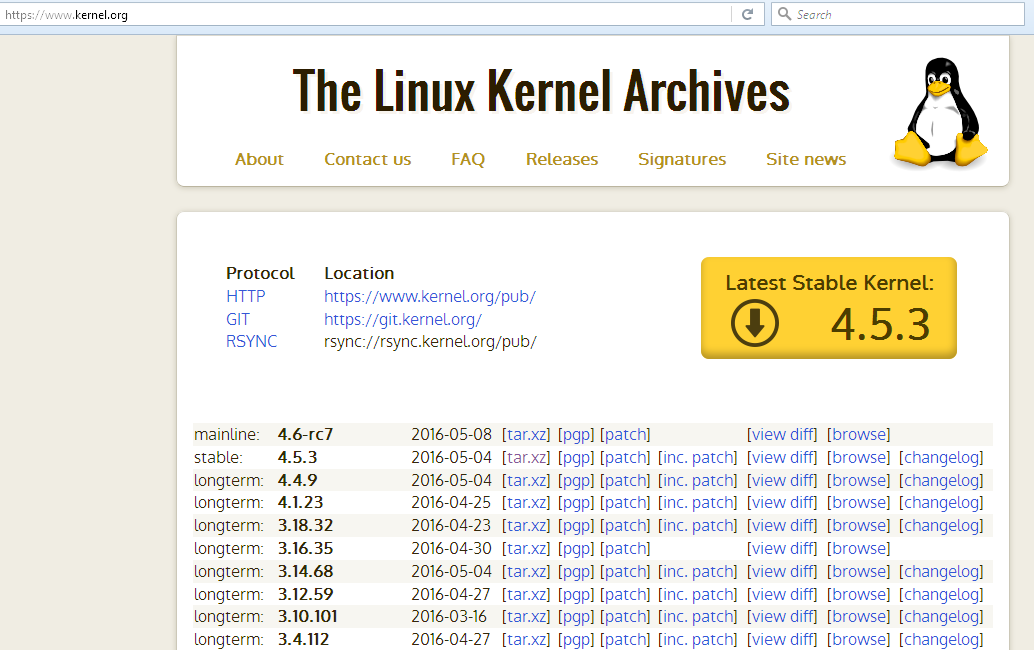Click view diff for mainline 4.6-rc7
The height and width of the screenshot is (650, 1034).
coord(782,434)
